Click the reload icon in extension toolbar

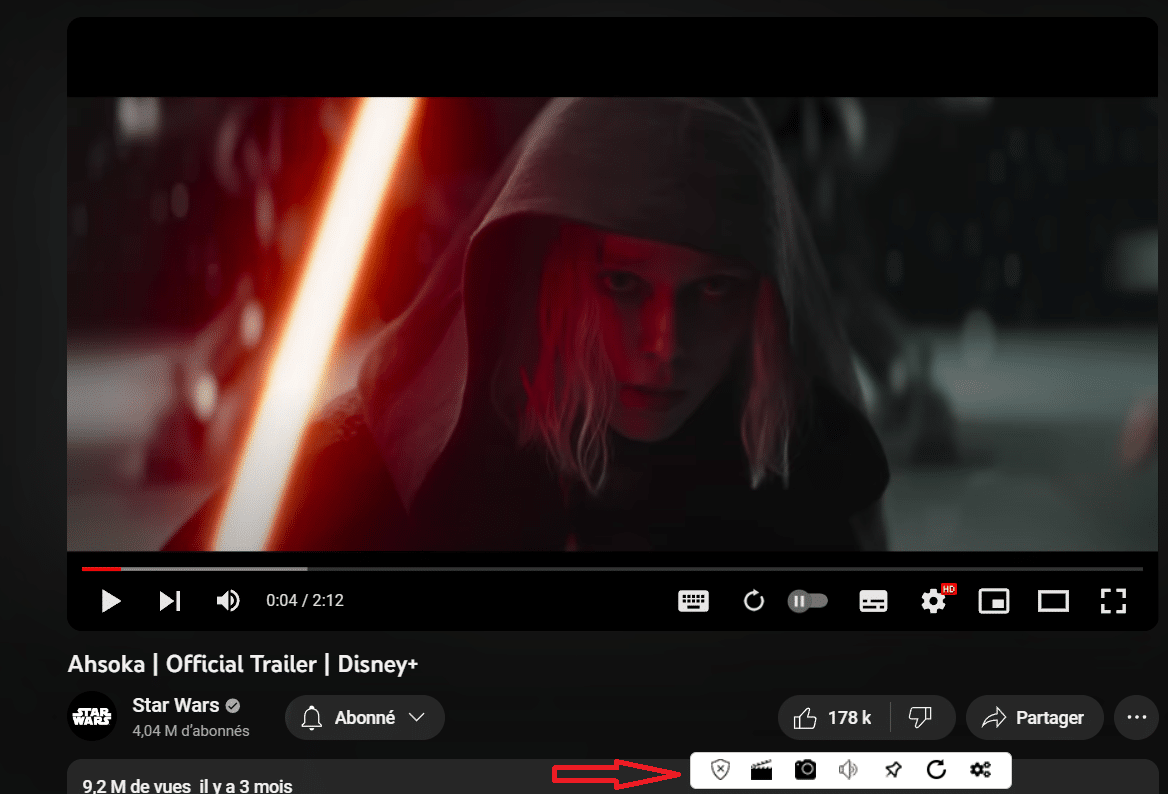click(936, 769)
